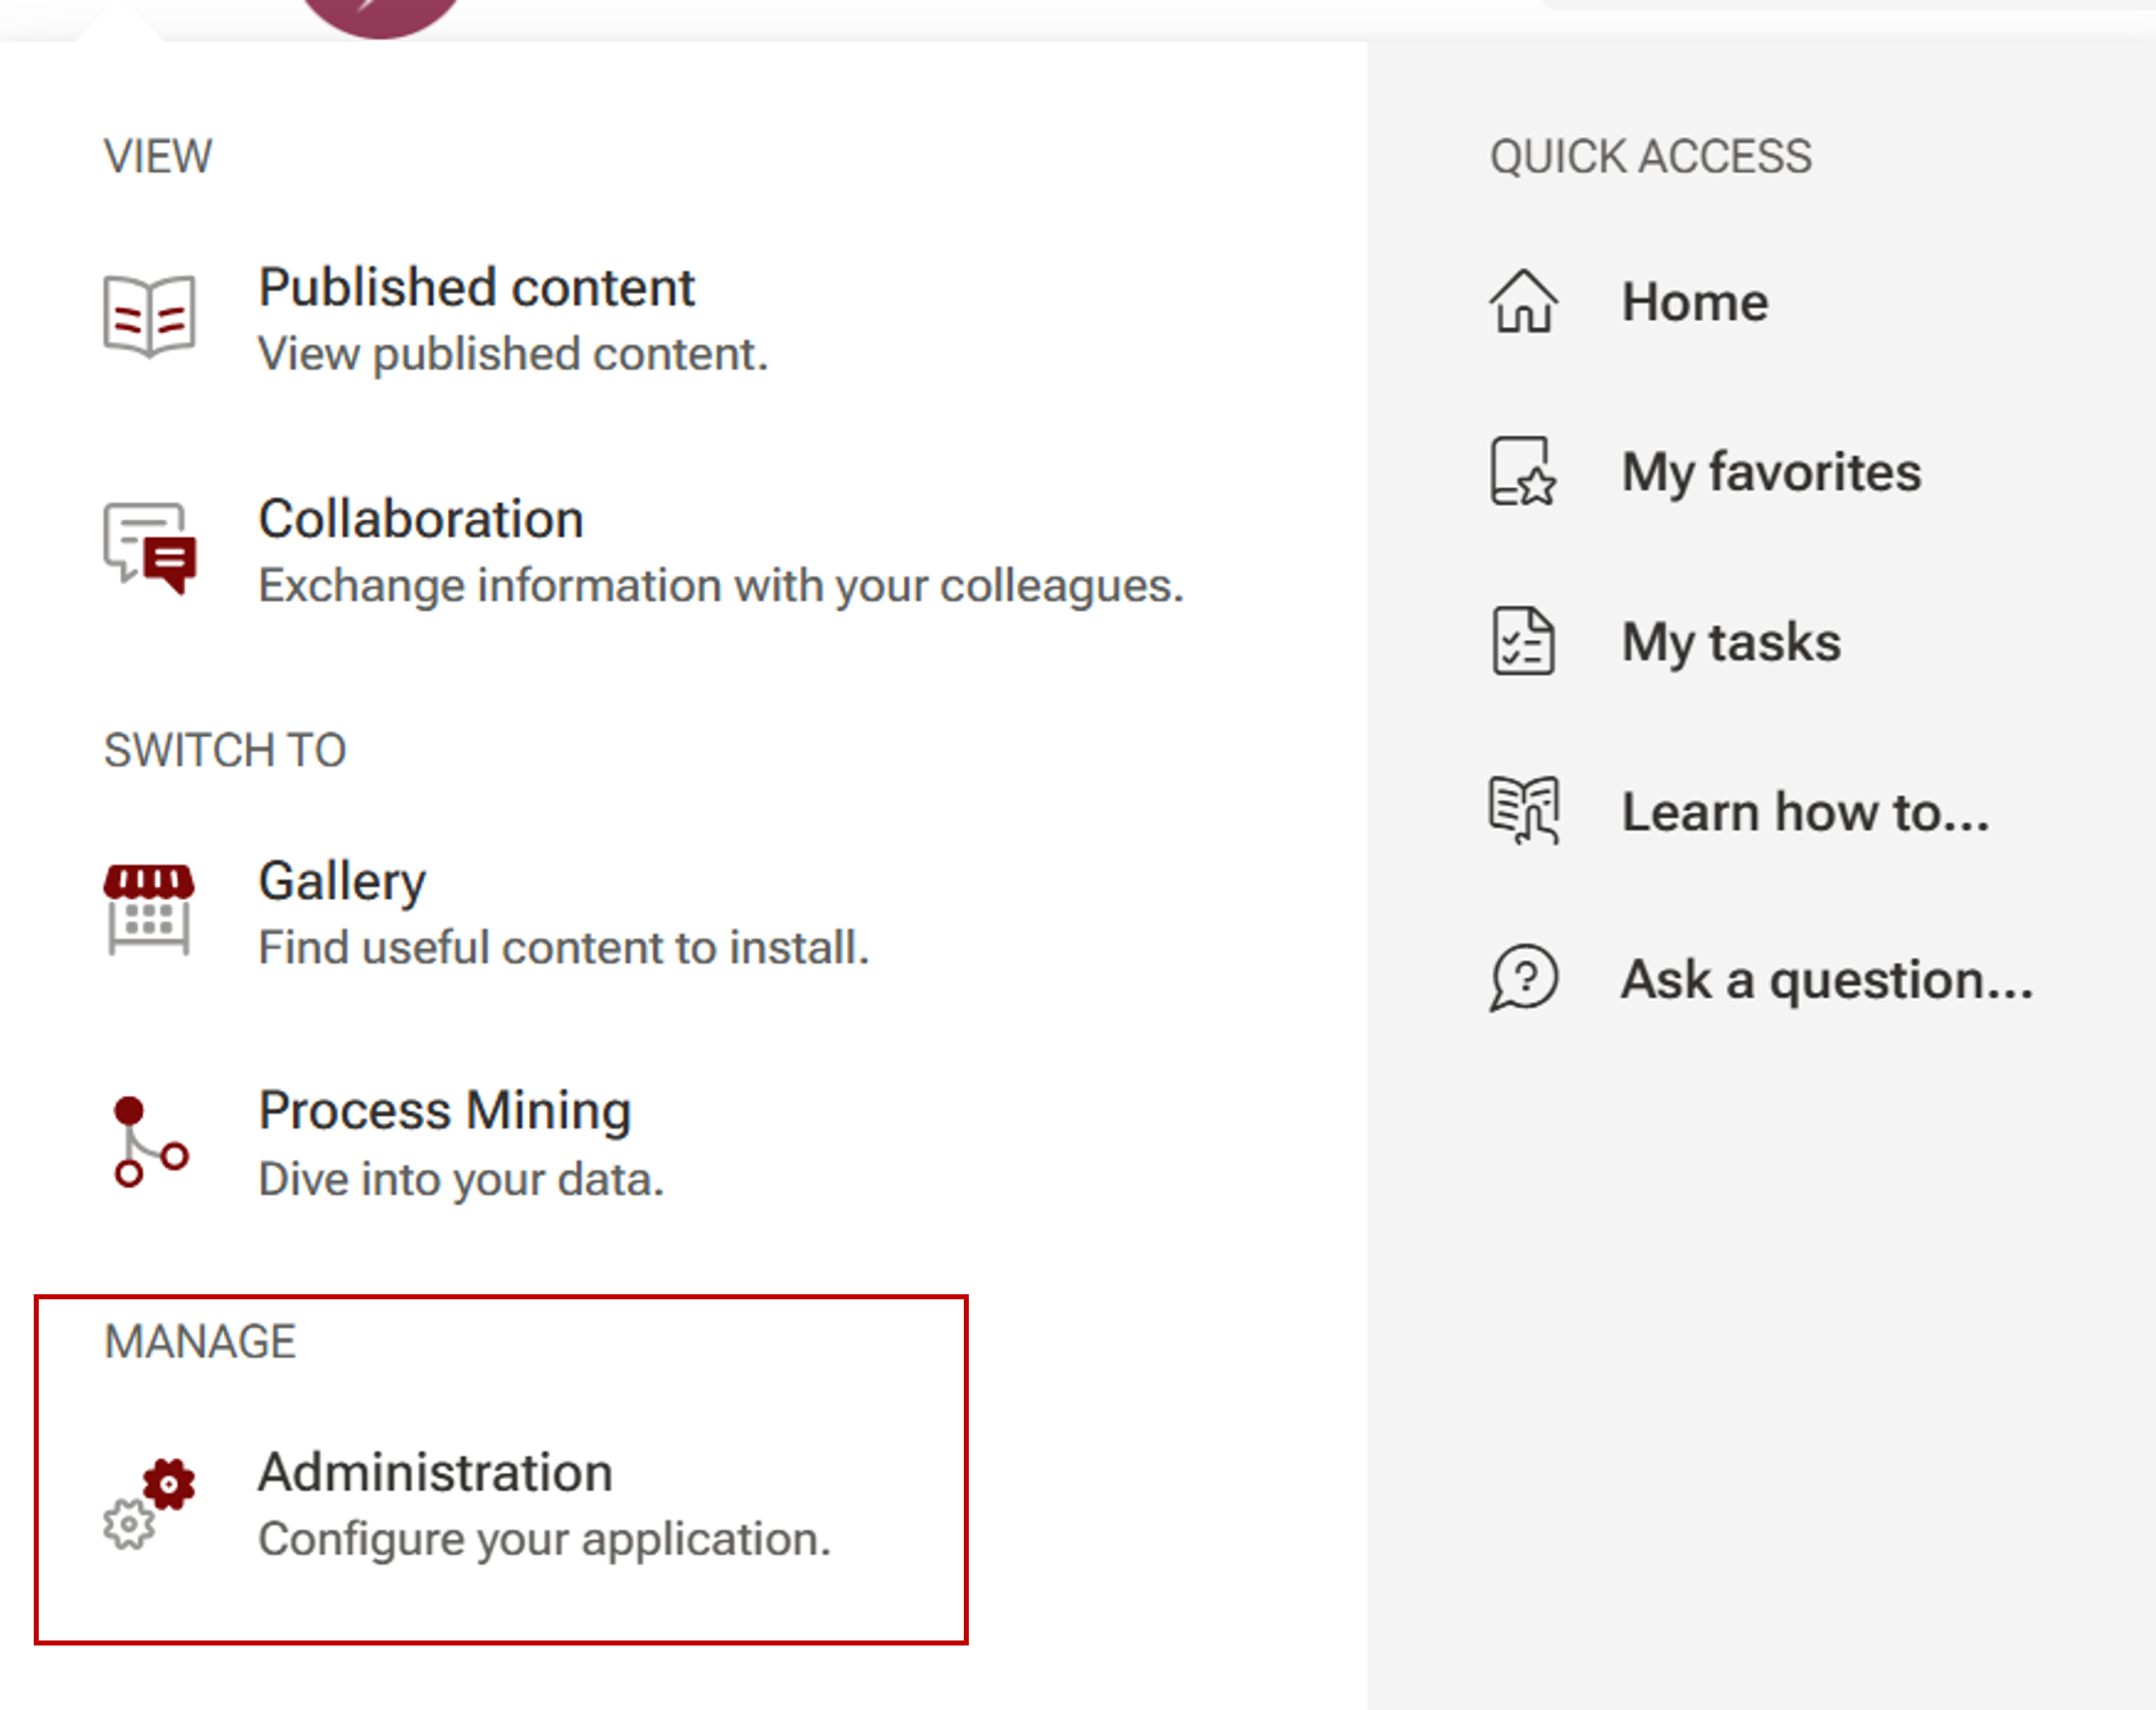This screenshot has height=1710, width=2156.
Task: Click the Administration gears icon
Action: tap(149, 1504)
